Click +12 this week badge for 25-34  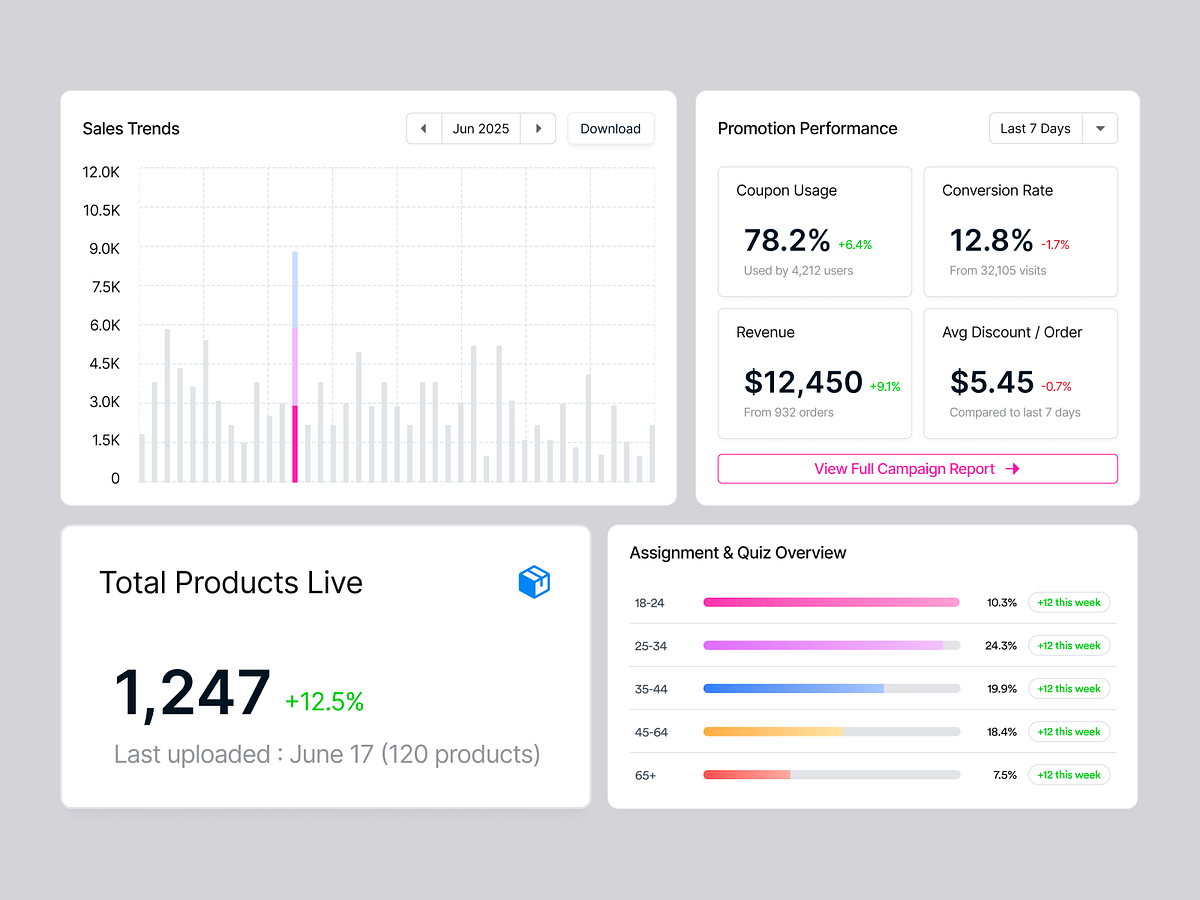coord(1069,646)
